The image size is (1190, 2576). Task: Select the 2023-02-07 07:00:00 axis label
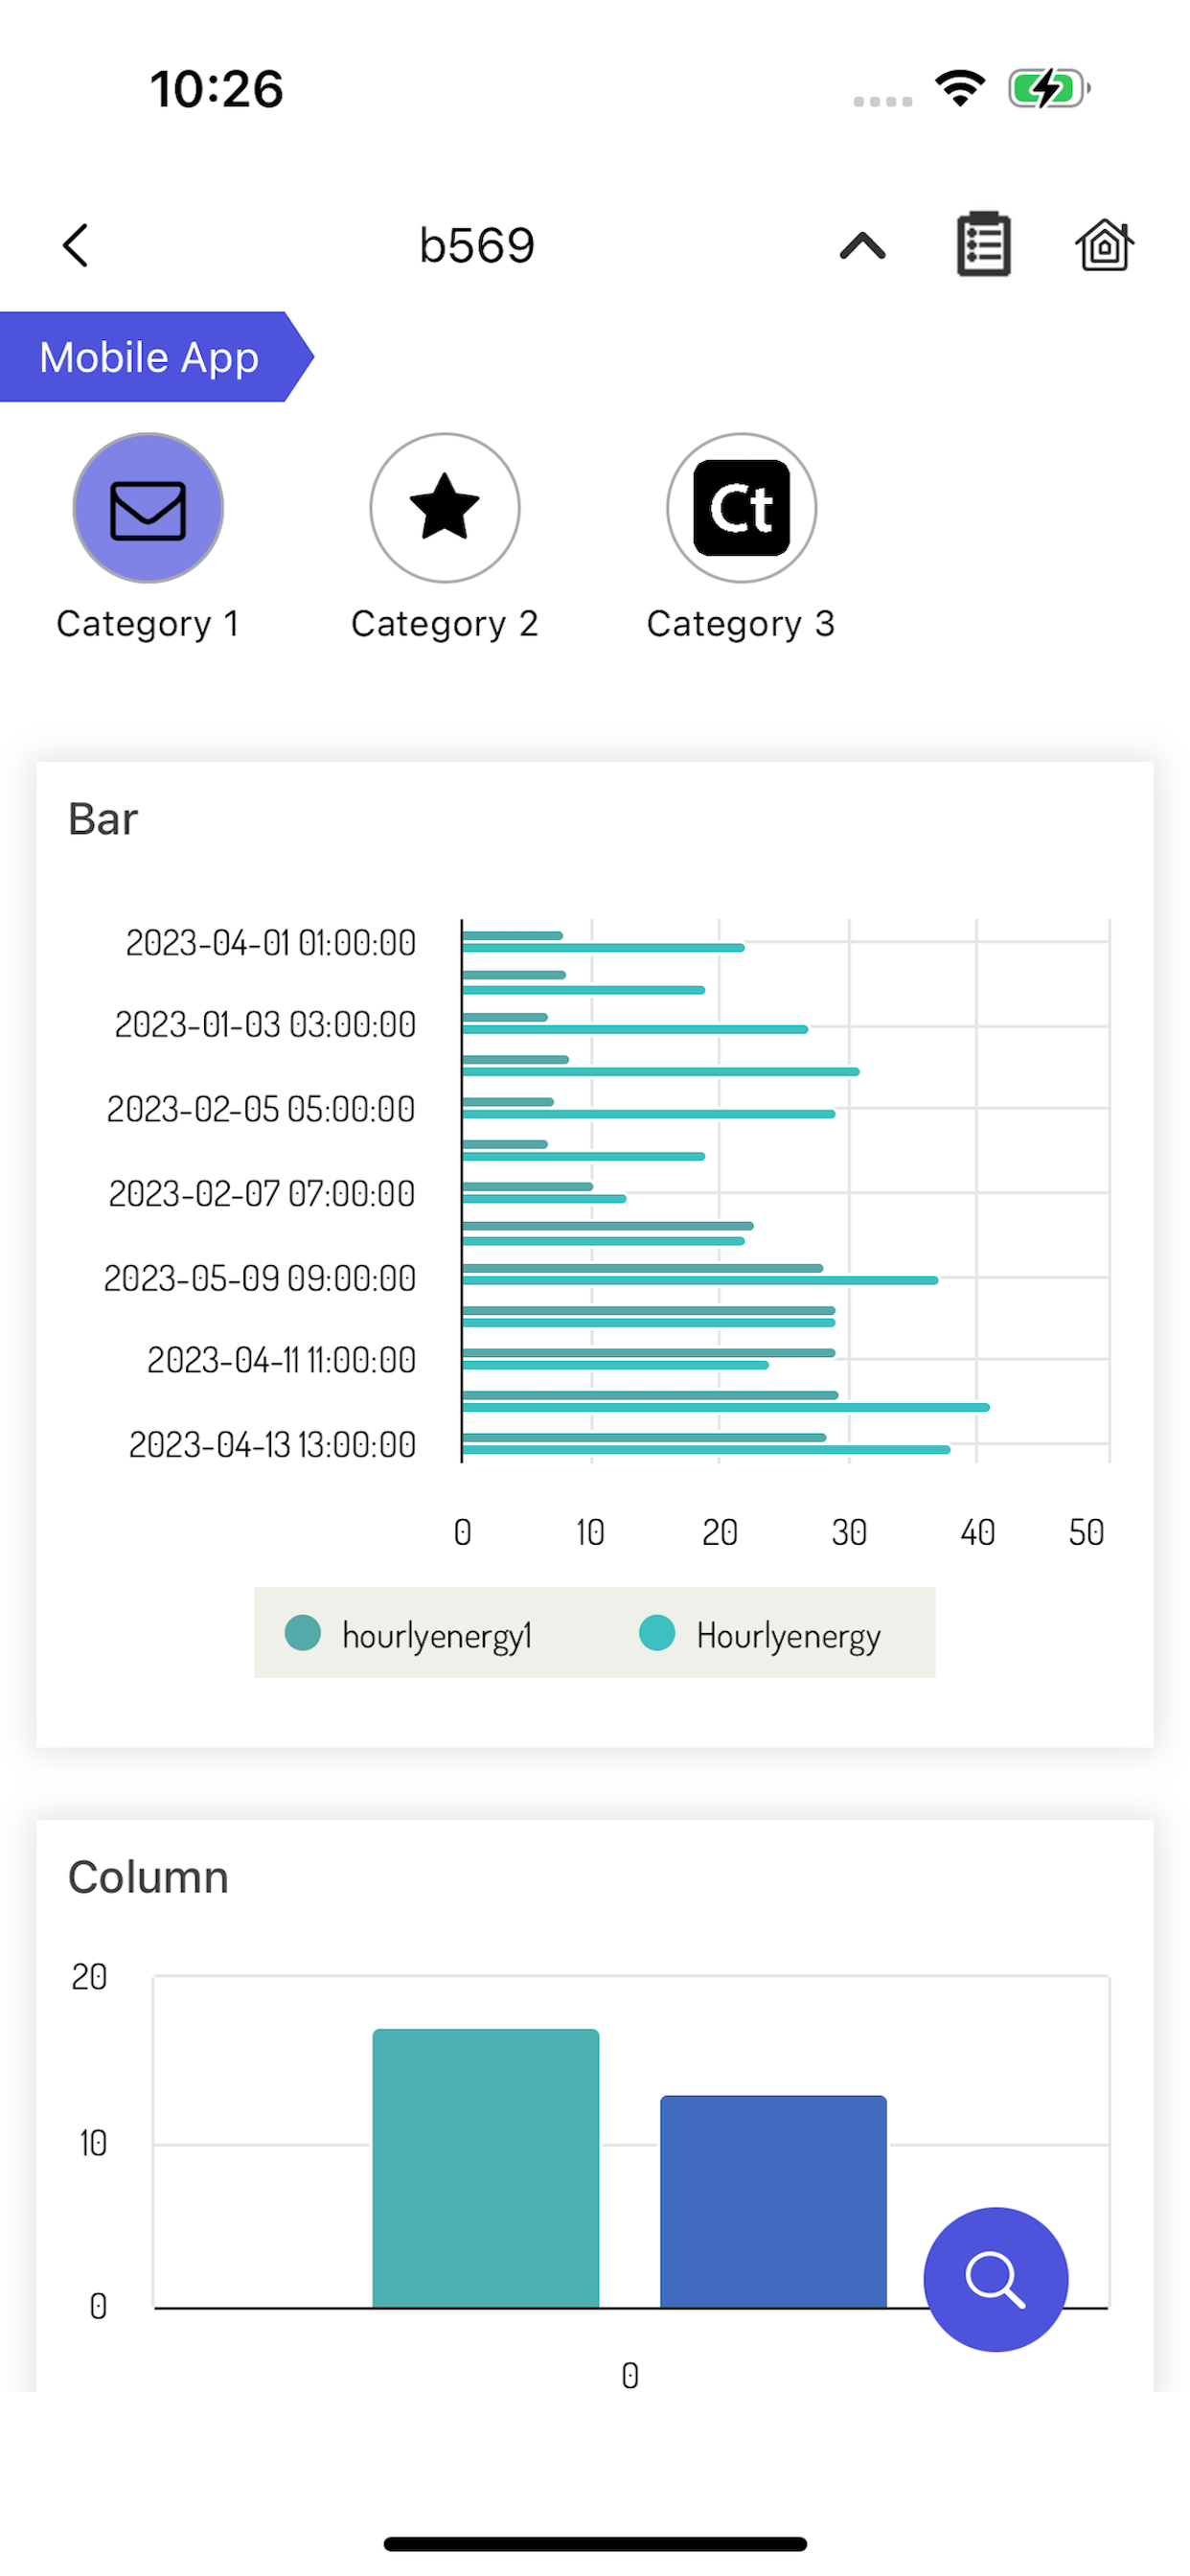pyautogui.click(x=262, y=1193)
